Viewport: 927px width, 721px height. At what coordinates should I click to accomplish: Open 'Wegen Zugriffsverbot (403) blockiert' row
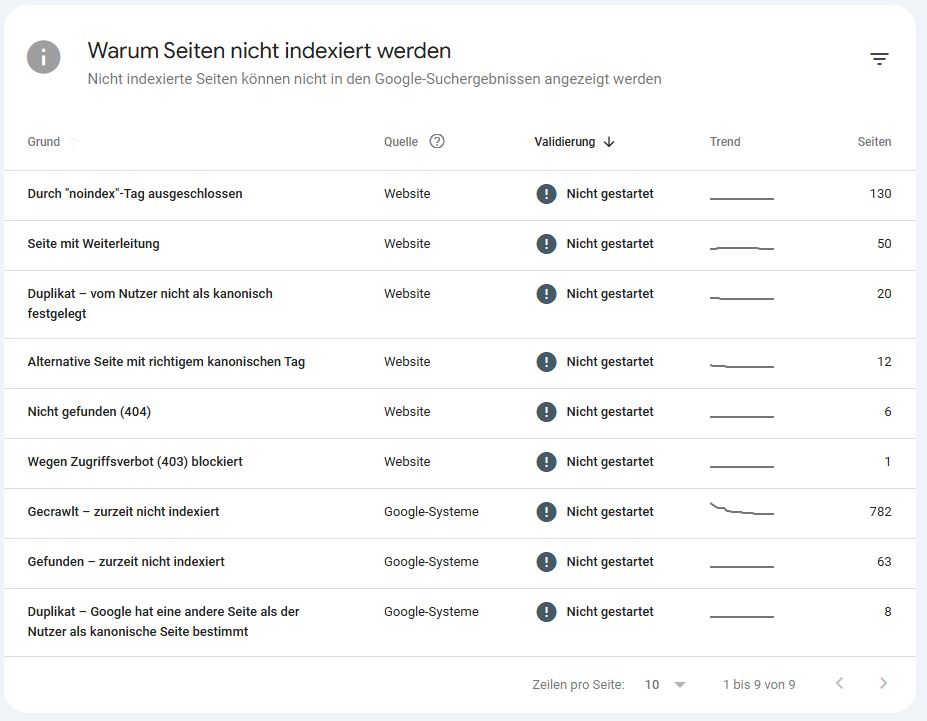[x=135, y=462]
